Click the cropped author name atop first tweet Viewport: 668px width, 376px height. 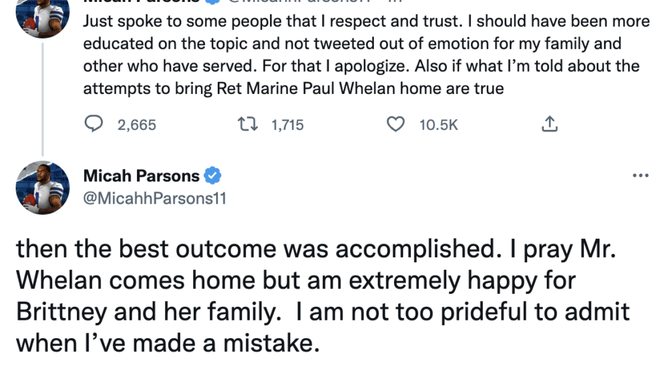[141, 1]
